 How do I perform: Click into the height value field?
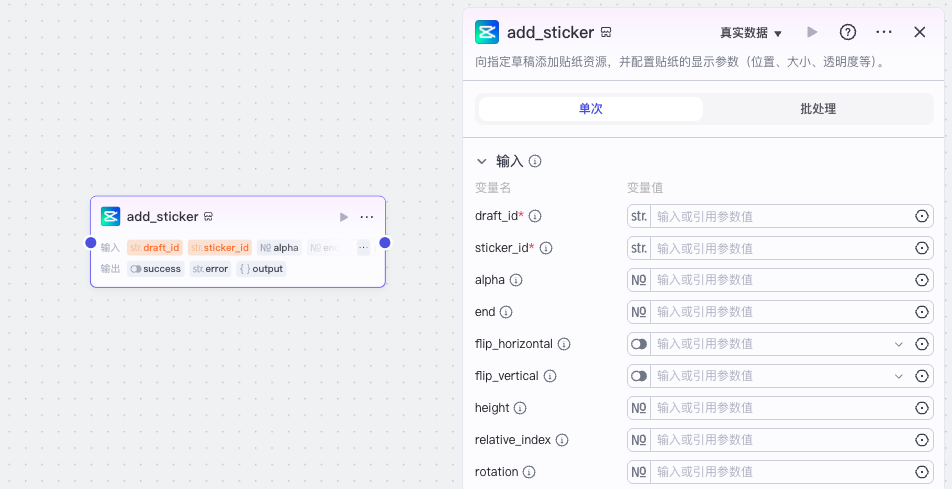pyautogui.click(x=780, y=408)
